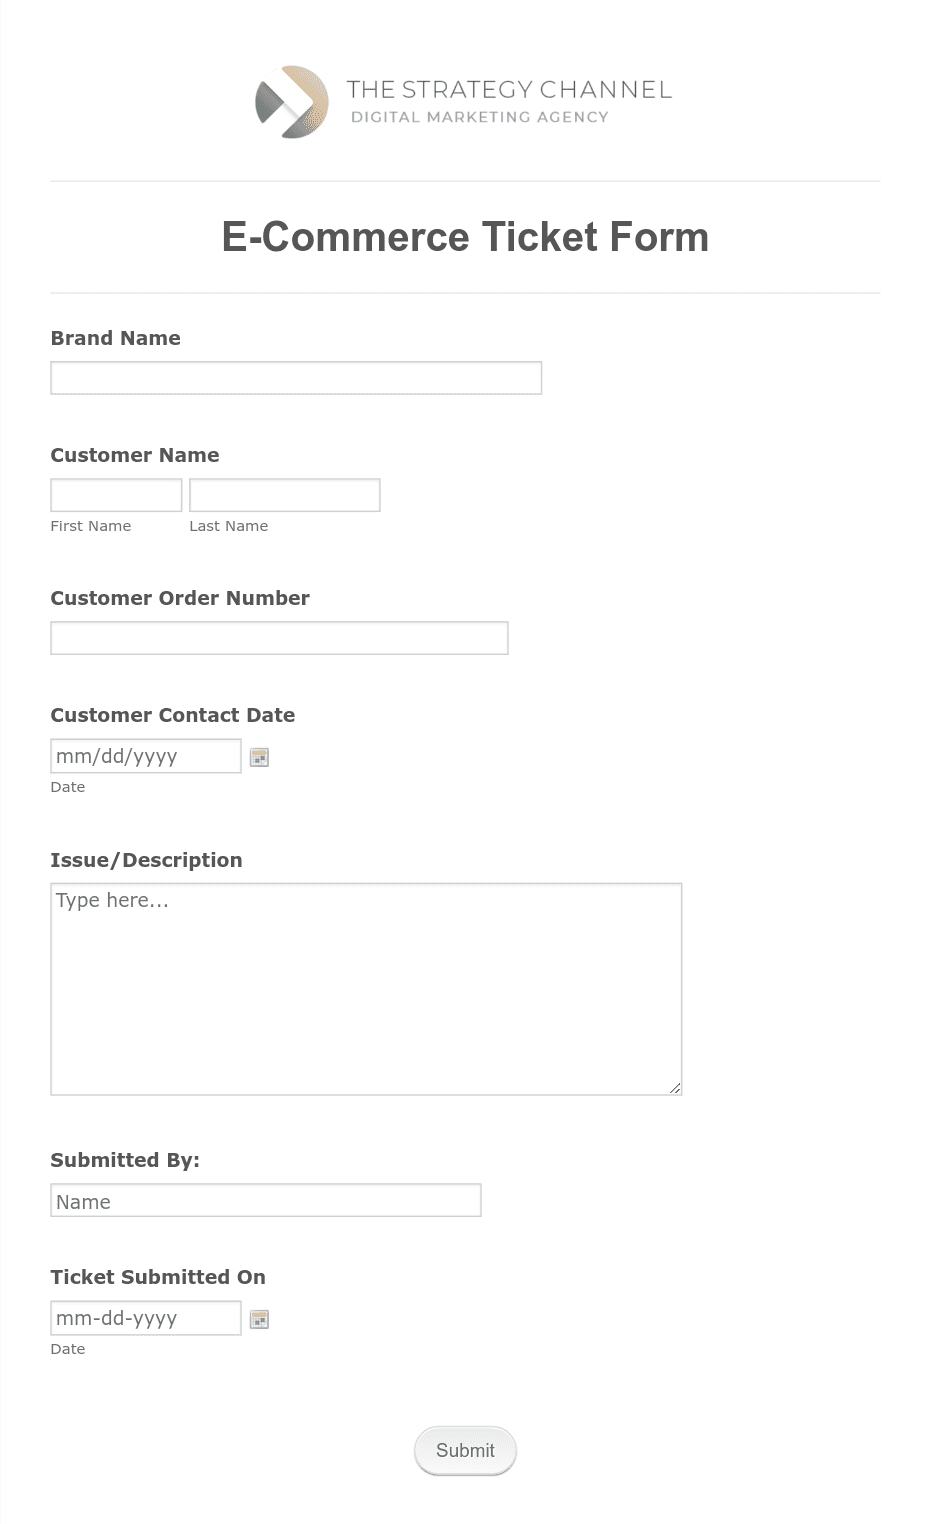Click the Customer Order Number label
This screenshot has height=1524, width=930.
(180, 598)
